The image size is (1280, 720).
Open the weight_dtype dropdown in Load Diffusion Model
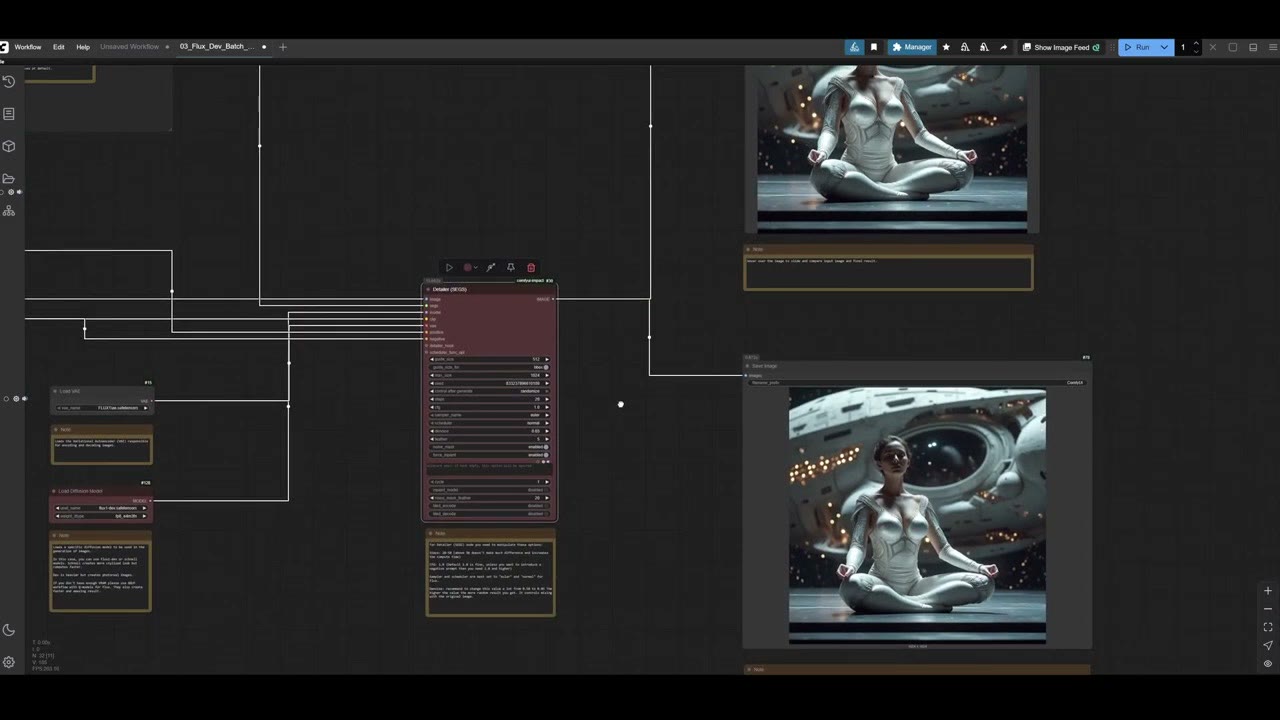[102, 516]
